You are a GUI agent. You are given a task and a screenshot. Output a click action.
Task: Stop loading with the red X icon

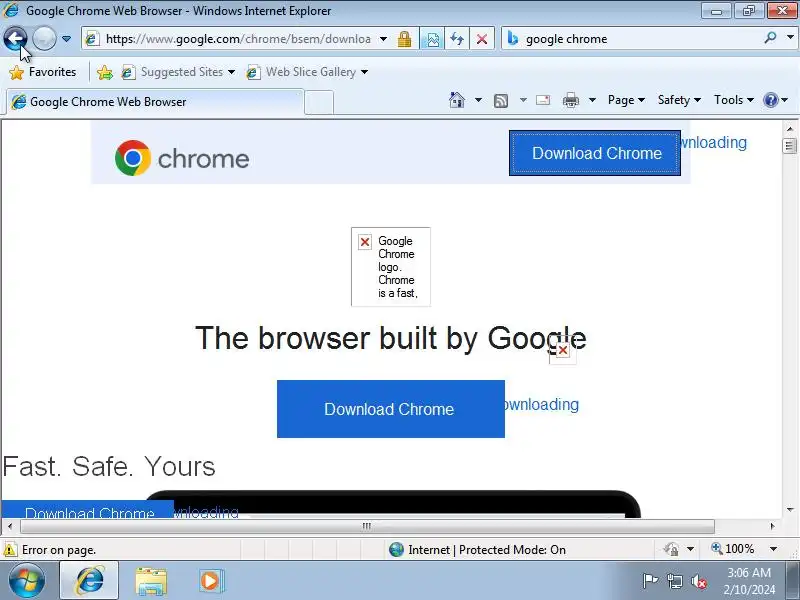(482, 39)
